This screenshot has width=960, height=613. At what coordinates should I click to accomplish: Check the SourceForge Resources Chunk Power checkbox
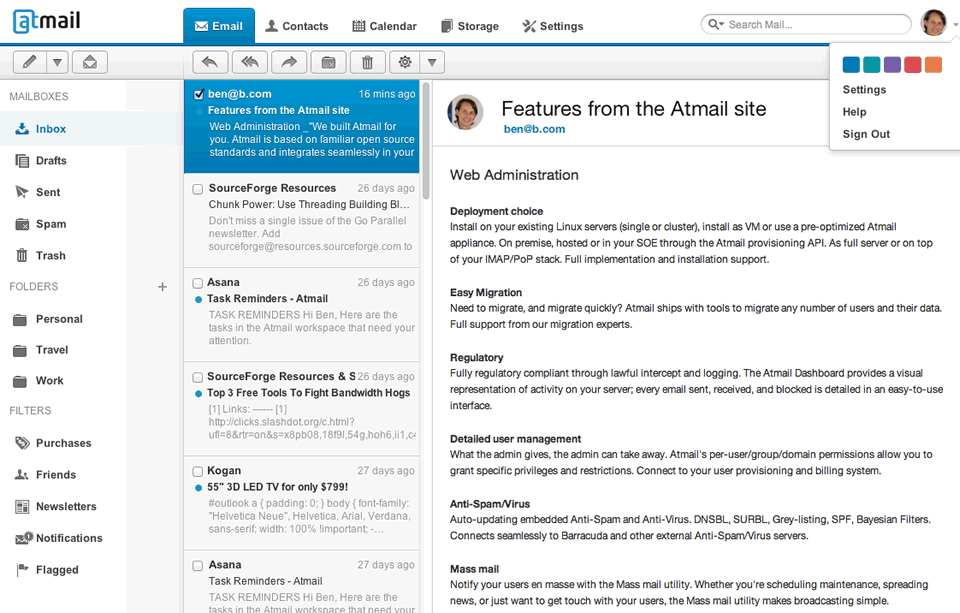pyautogui.click(x=198, y=189)
